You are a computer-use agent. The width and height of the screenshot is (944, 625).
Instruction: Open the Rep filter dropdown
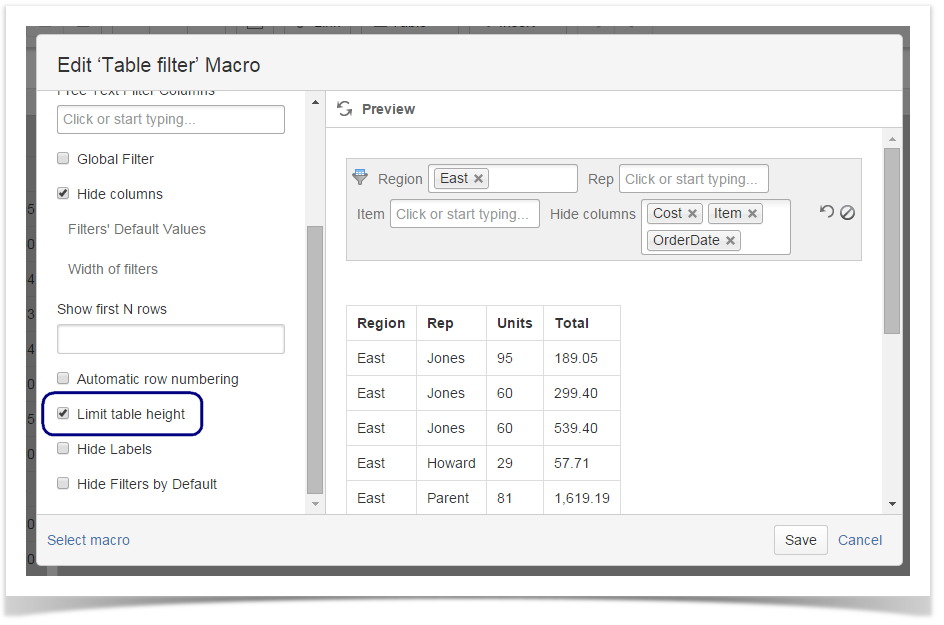click(693, 179)
